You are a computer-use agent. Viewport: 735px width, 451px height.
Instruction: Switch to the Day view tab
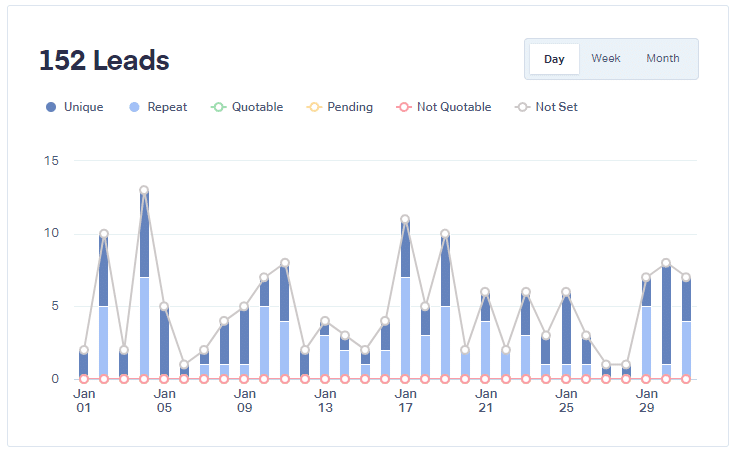point(554,59)
